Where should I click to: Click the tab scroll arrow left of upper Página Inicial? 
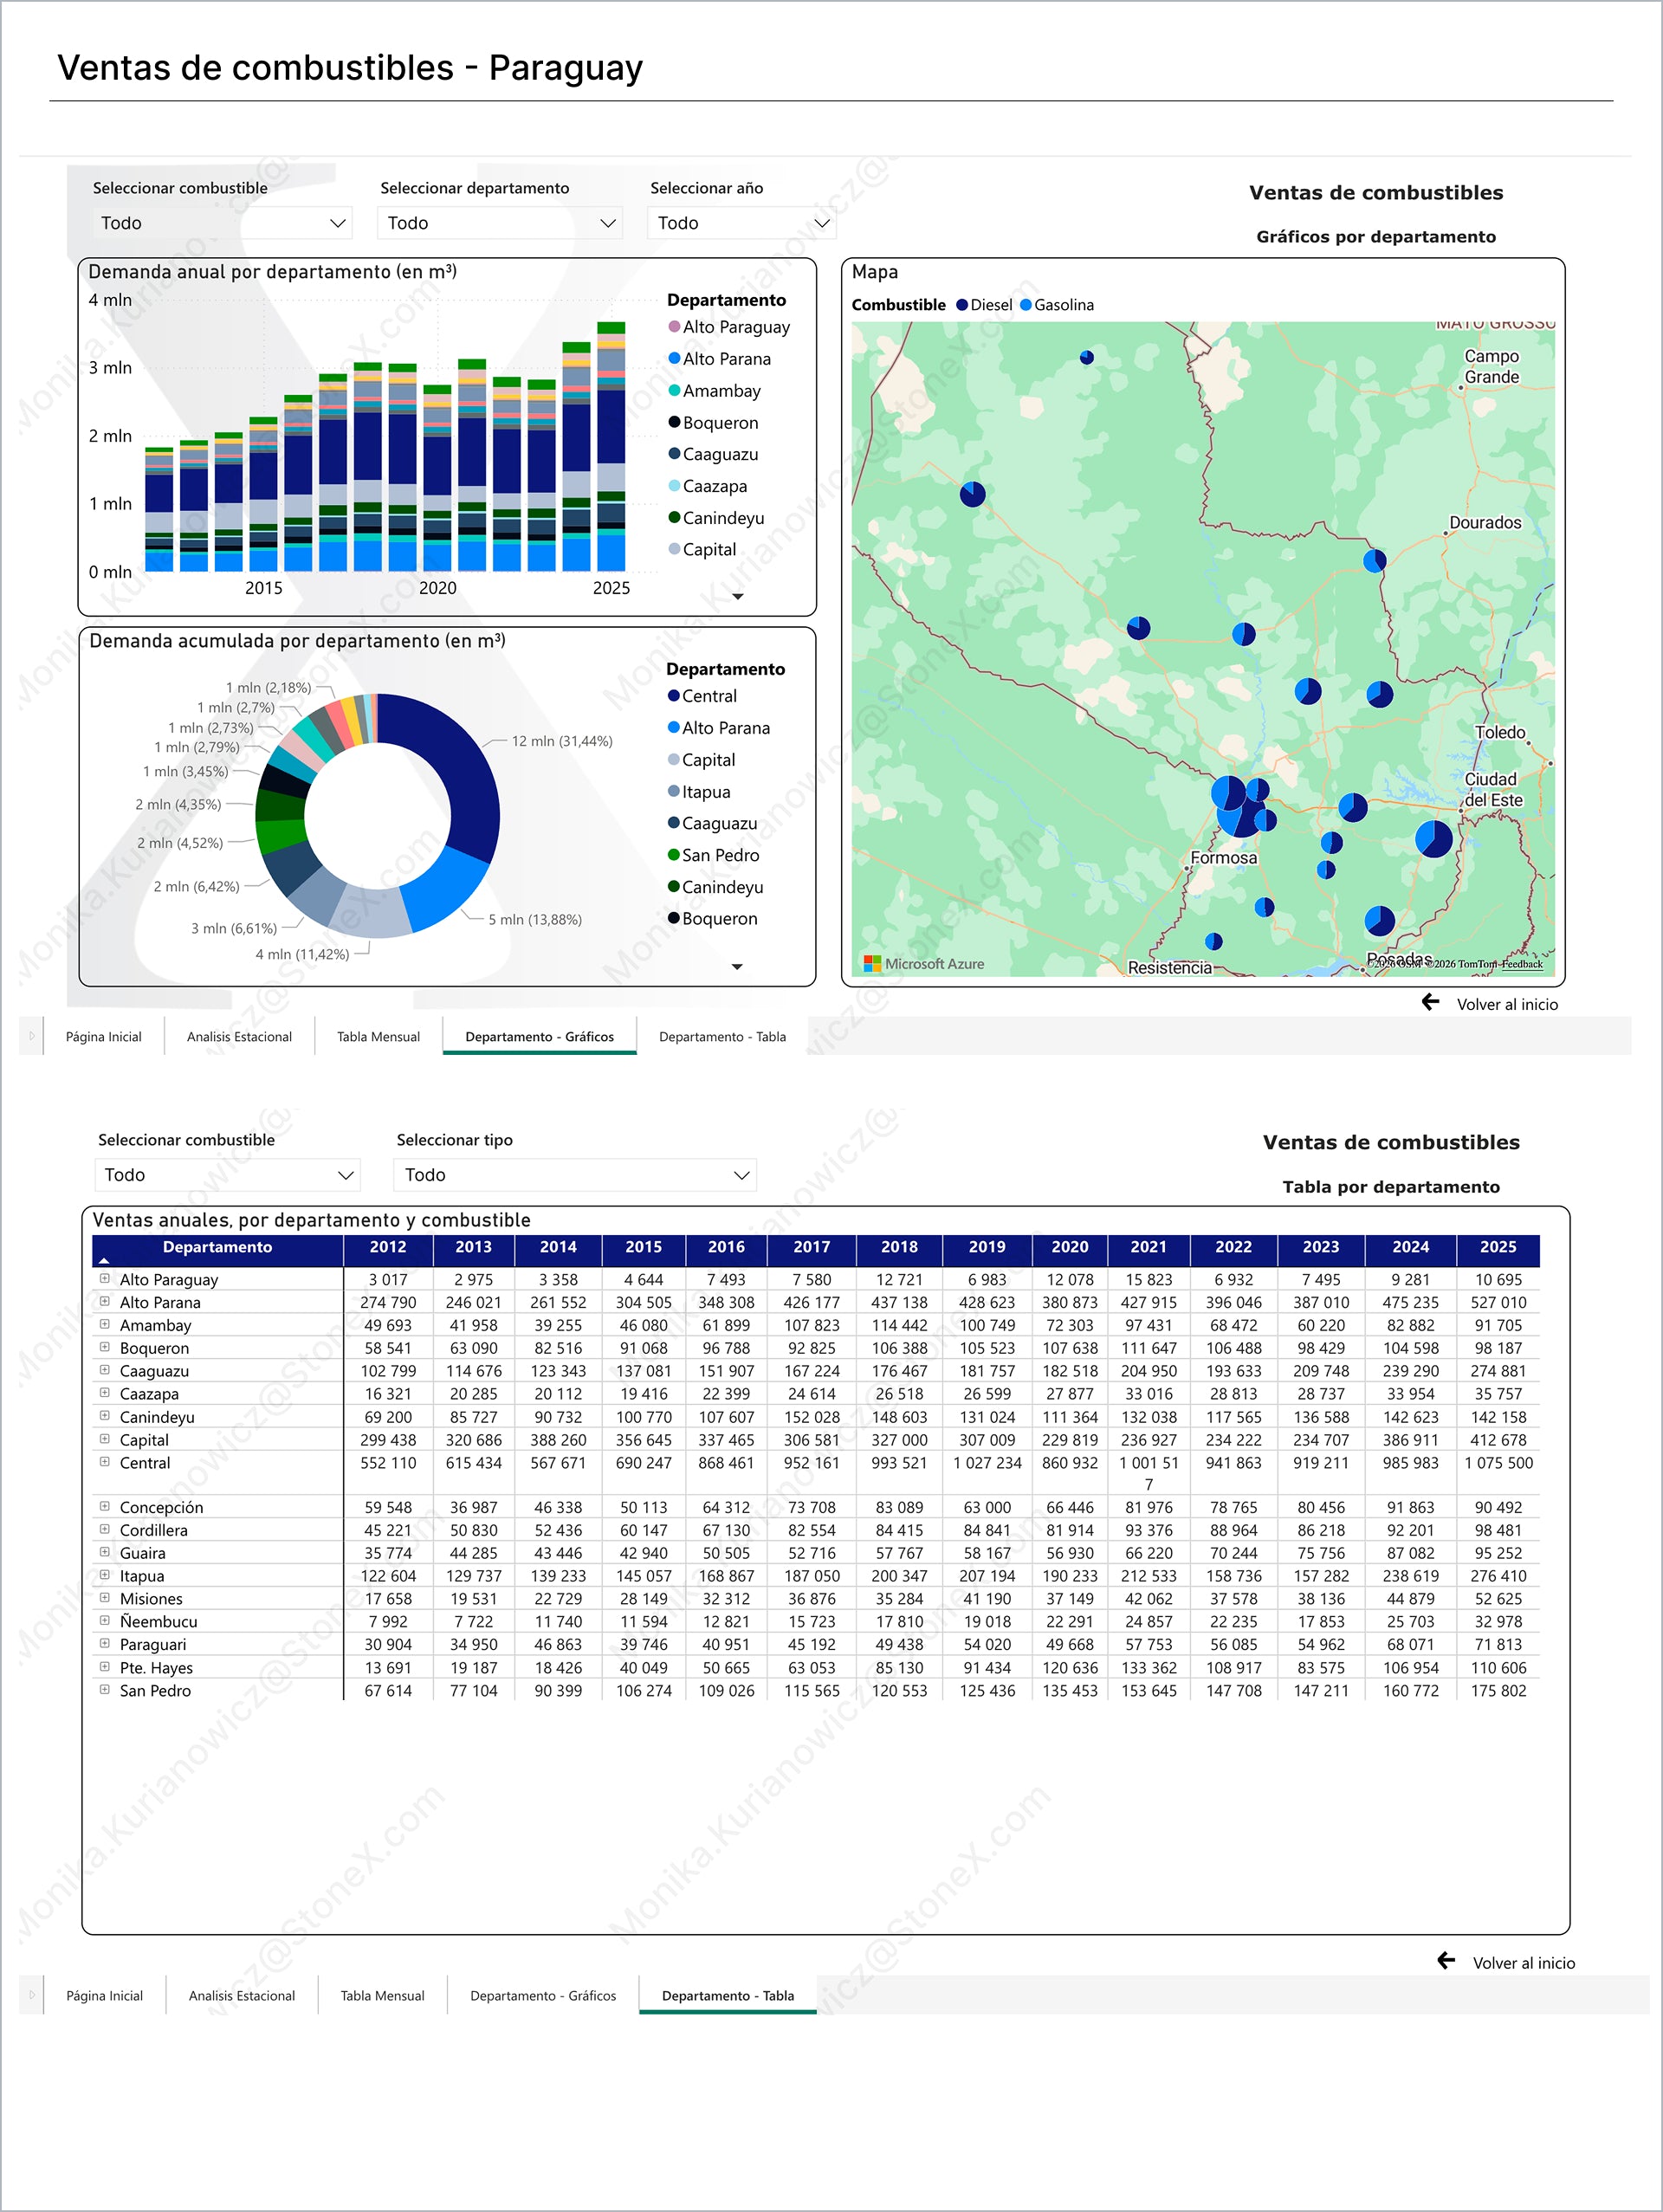point(31,1036)
